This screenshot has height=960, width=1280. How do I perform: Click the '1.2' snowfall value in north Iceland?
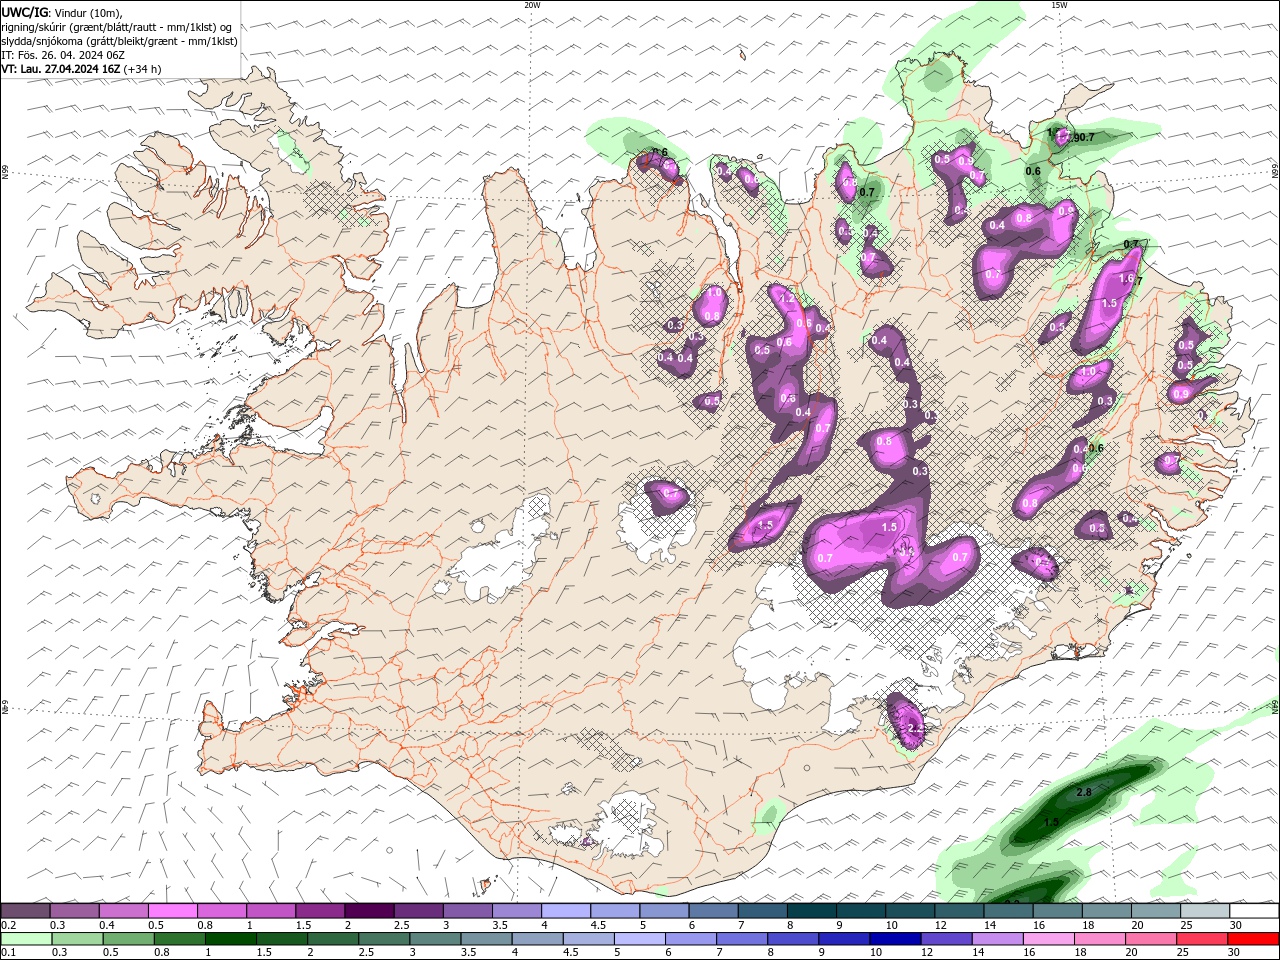(787, 299)
